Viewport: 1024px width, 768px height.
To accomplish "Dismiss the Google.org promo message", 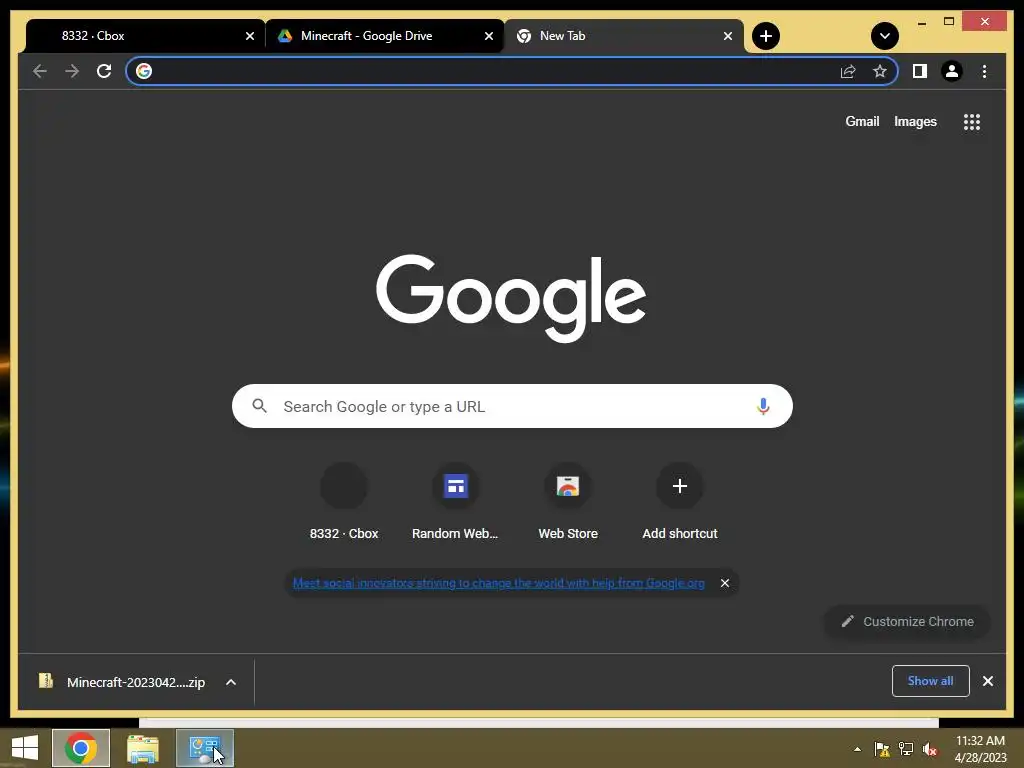I will coord(725,583).
